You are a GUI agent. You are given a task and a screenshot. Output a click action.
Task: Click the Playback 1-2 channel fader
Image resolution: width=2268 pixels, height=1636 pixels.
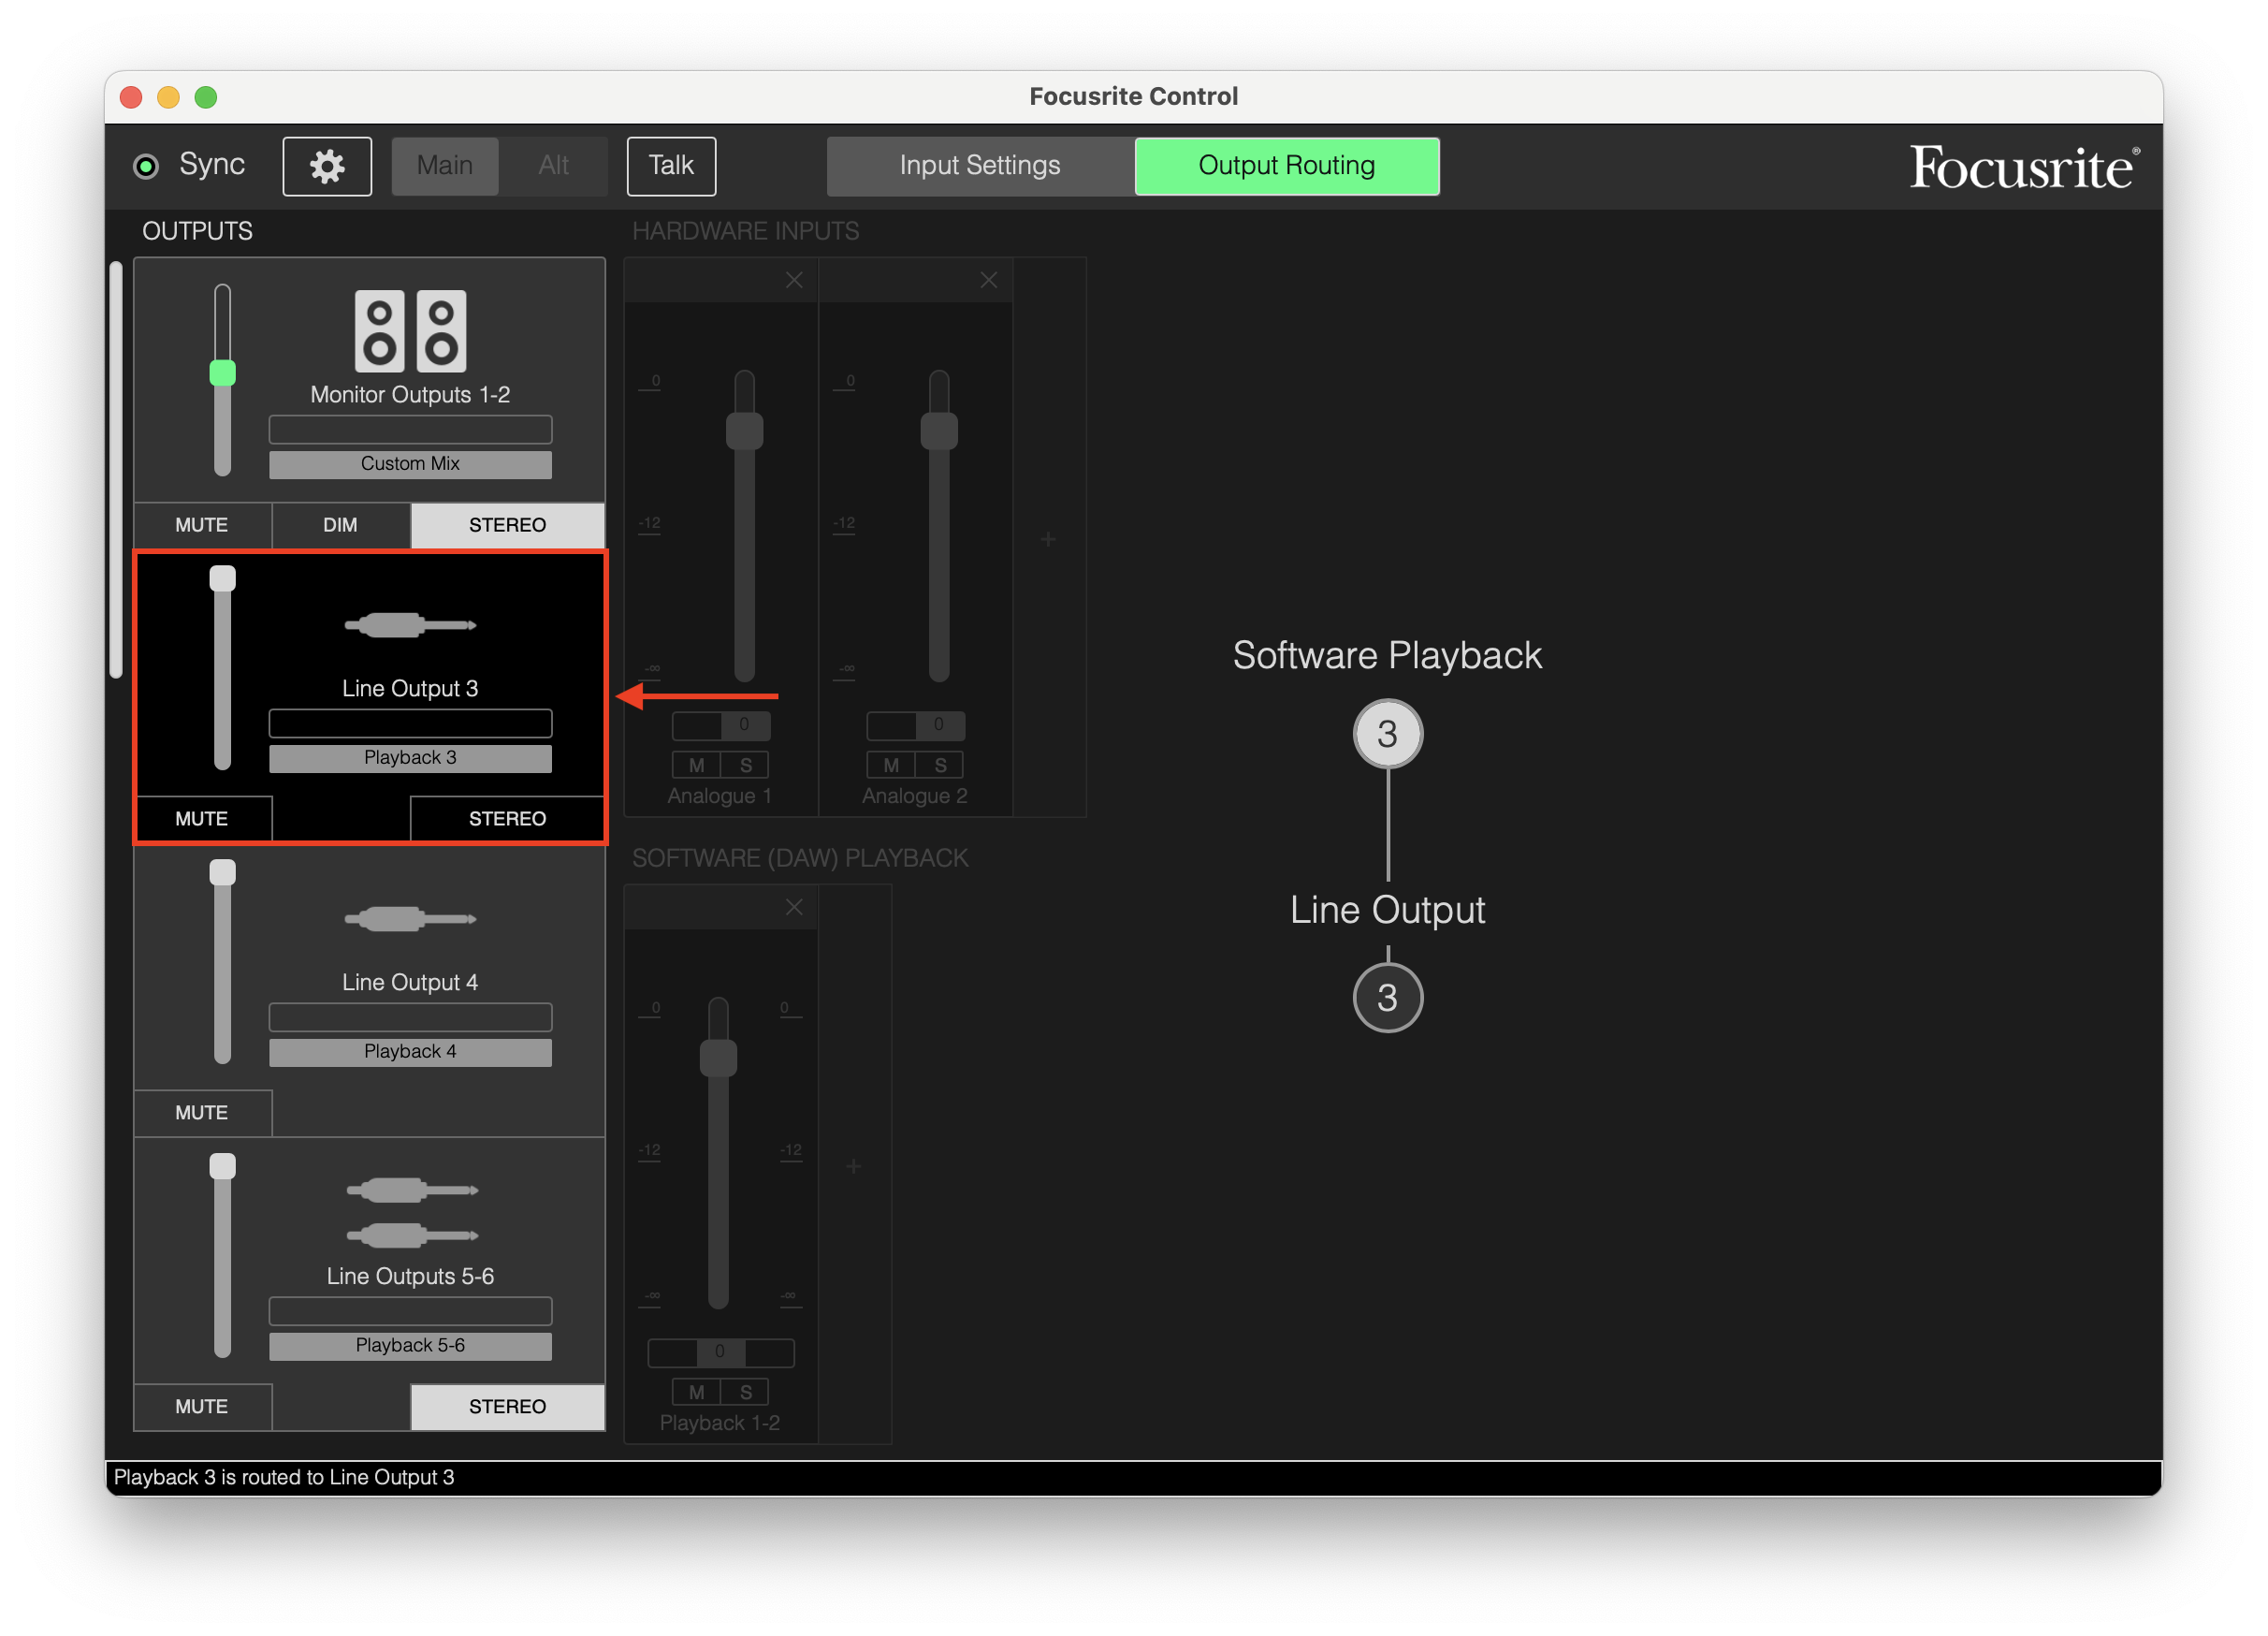point(718,1058)
